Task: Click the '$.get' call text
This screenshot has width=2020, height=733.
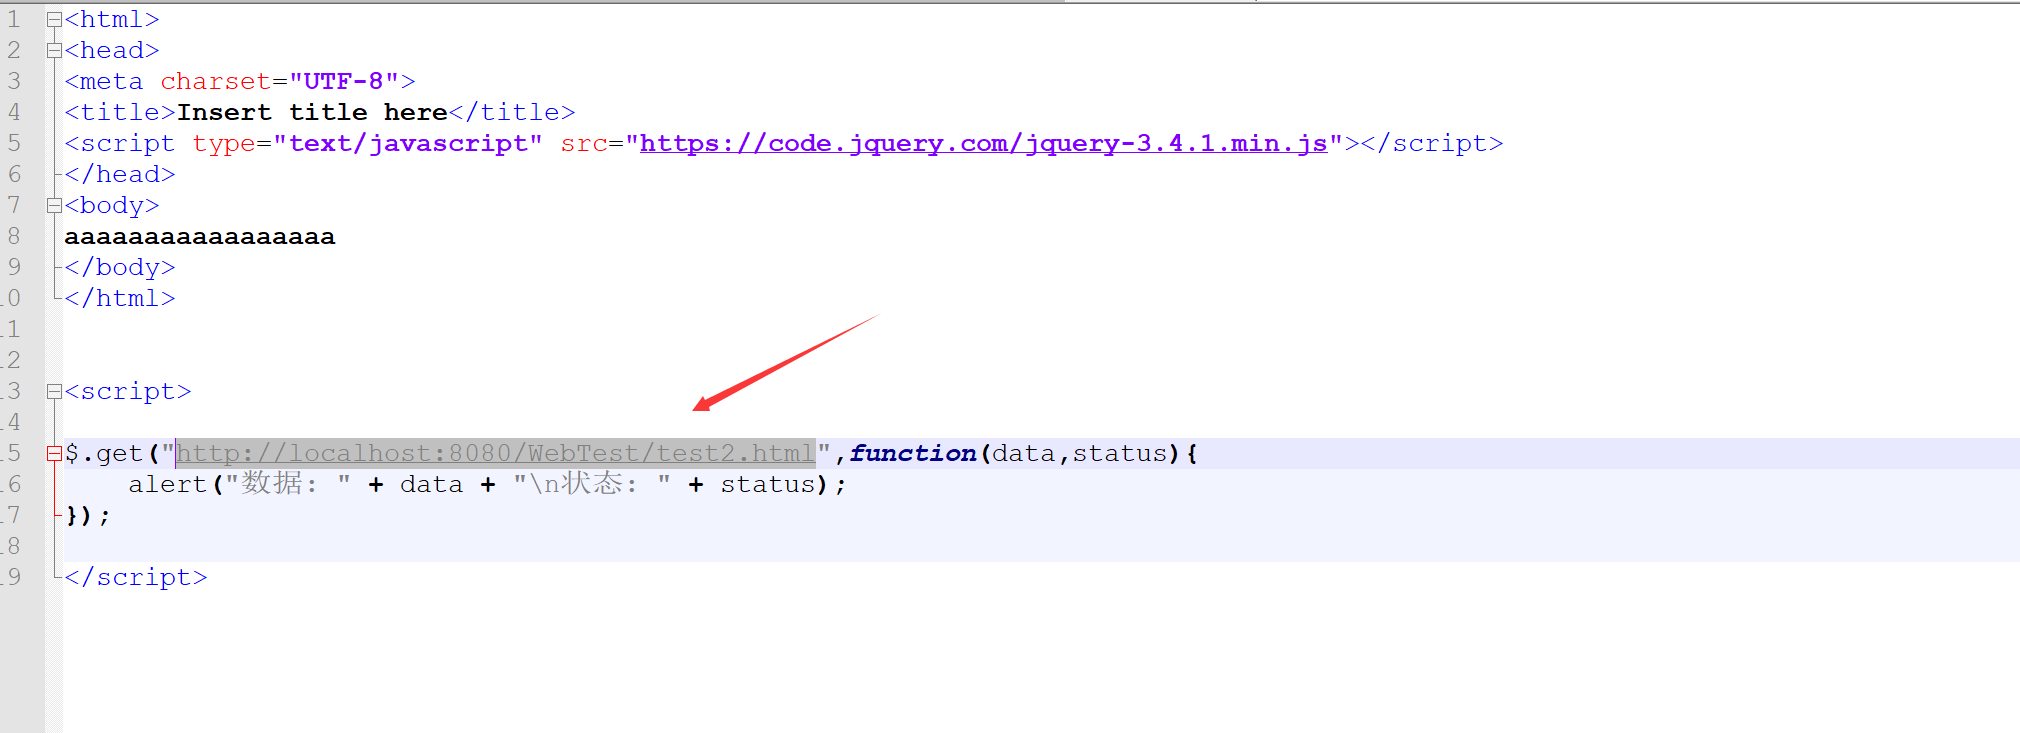Action: [104, 454]
